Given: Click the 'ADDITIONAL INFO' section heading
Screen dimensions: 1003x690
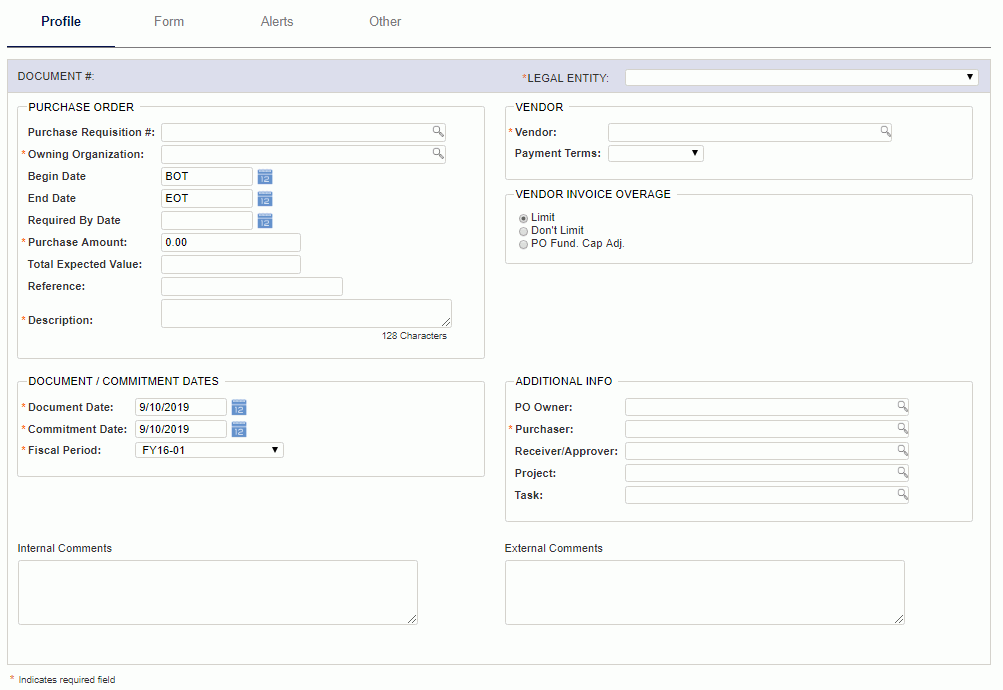Looking at the screenshot, I should (564, 381).
